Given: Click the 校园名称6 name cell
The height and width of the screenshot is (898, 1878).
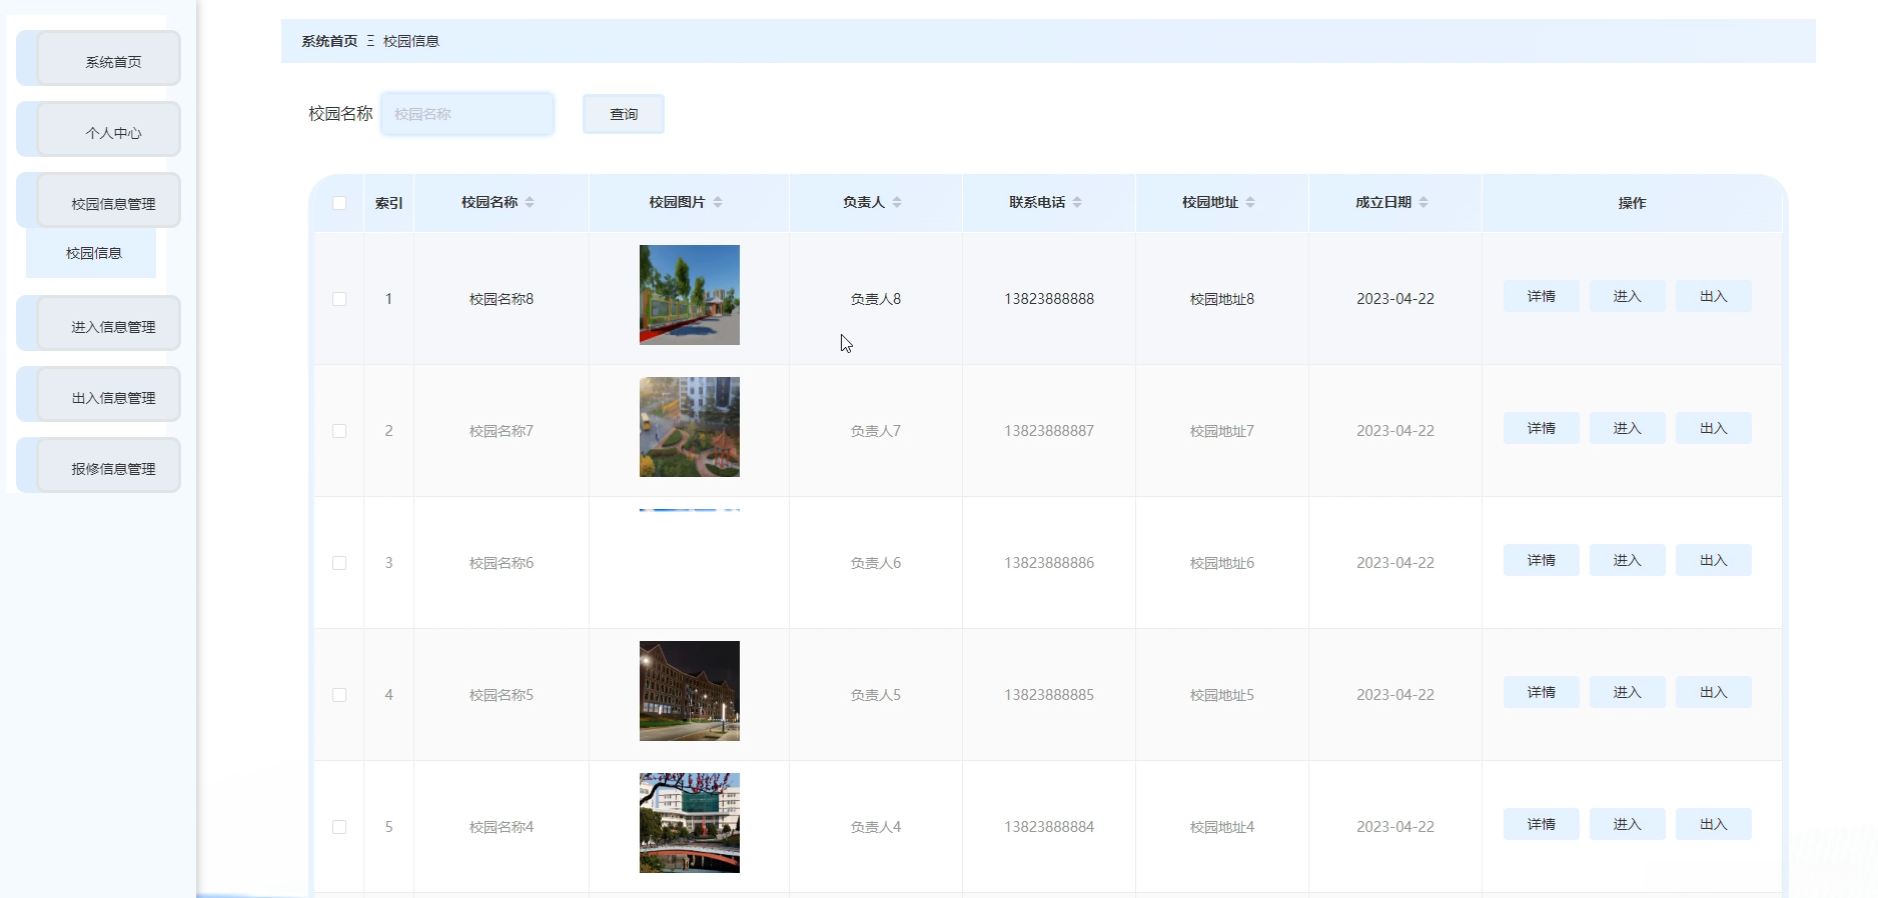Looking at the screenshot, I should click(x=501, y=563).
